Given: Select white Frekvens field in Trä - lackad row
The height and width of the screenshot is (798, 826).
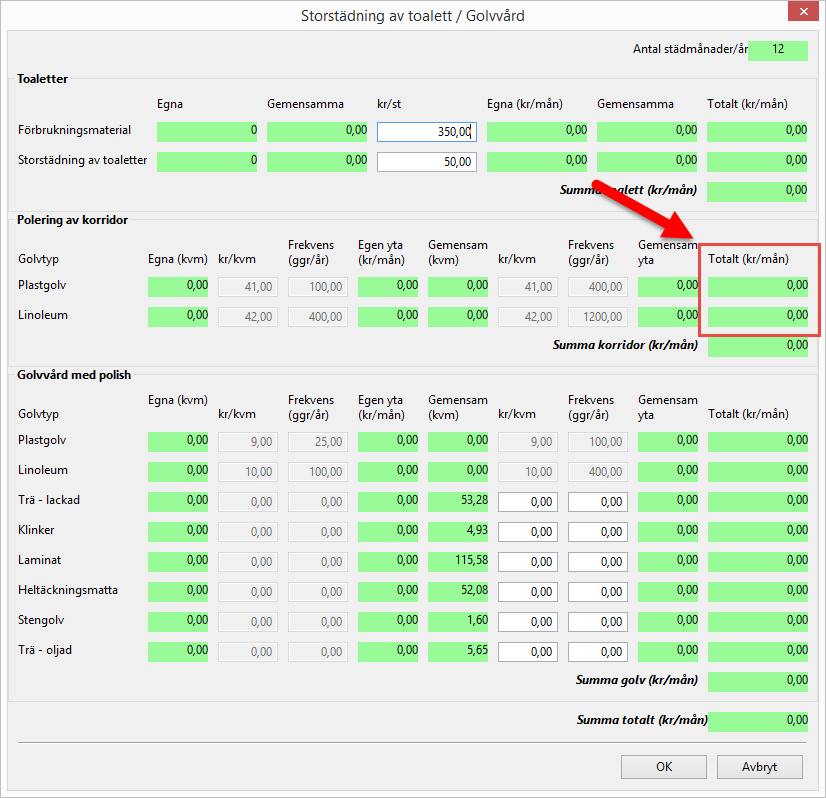Looking at the screenshot, I should [597, 501].
